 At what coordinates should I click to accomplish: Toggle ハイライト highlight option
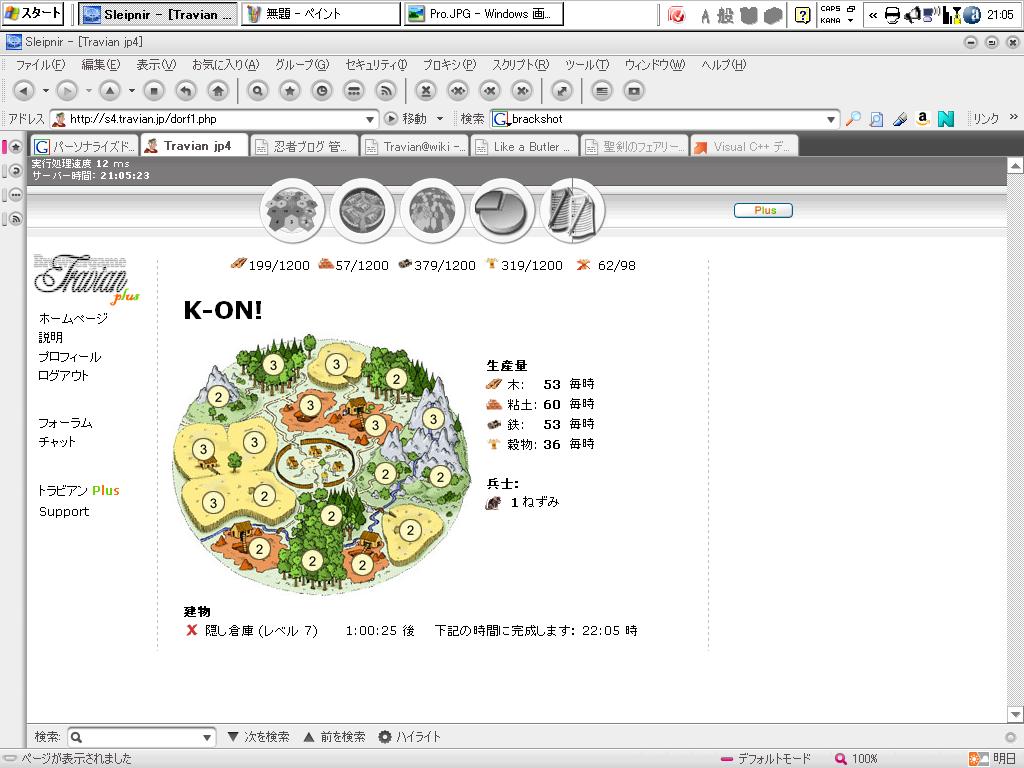(x=409, y=737)
